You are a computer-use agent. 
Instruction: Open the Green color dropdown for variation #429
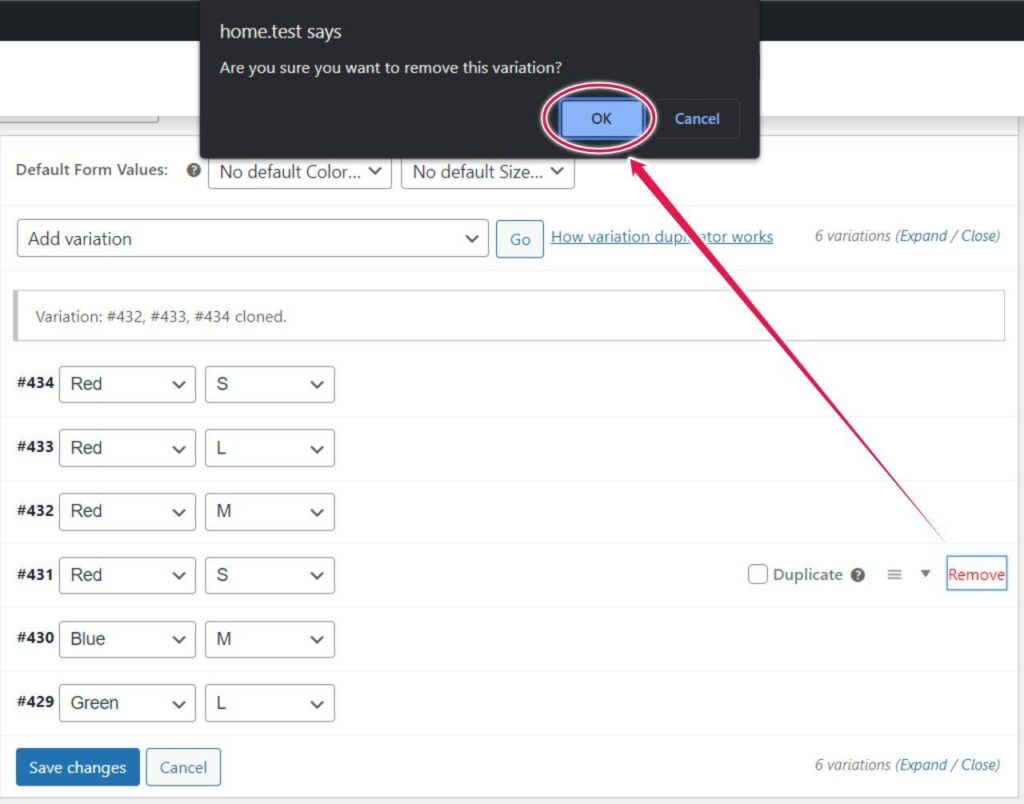pyautogui.click(x=127, y=702)
